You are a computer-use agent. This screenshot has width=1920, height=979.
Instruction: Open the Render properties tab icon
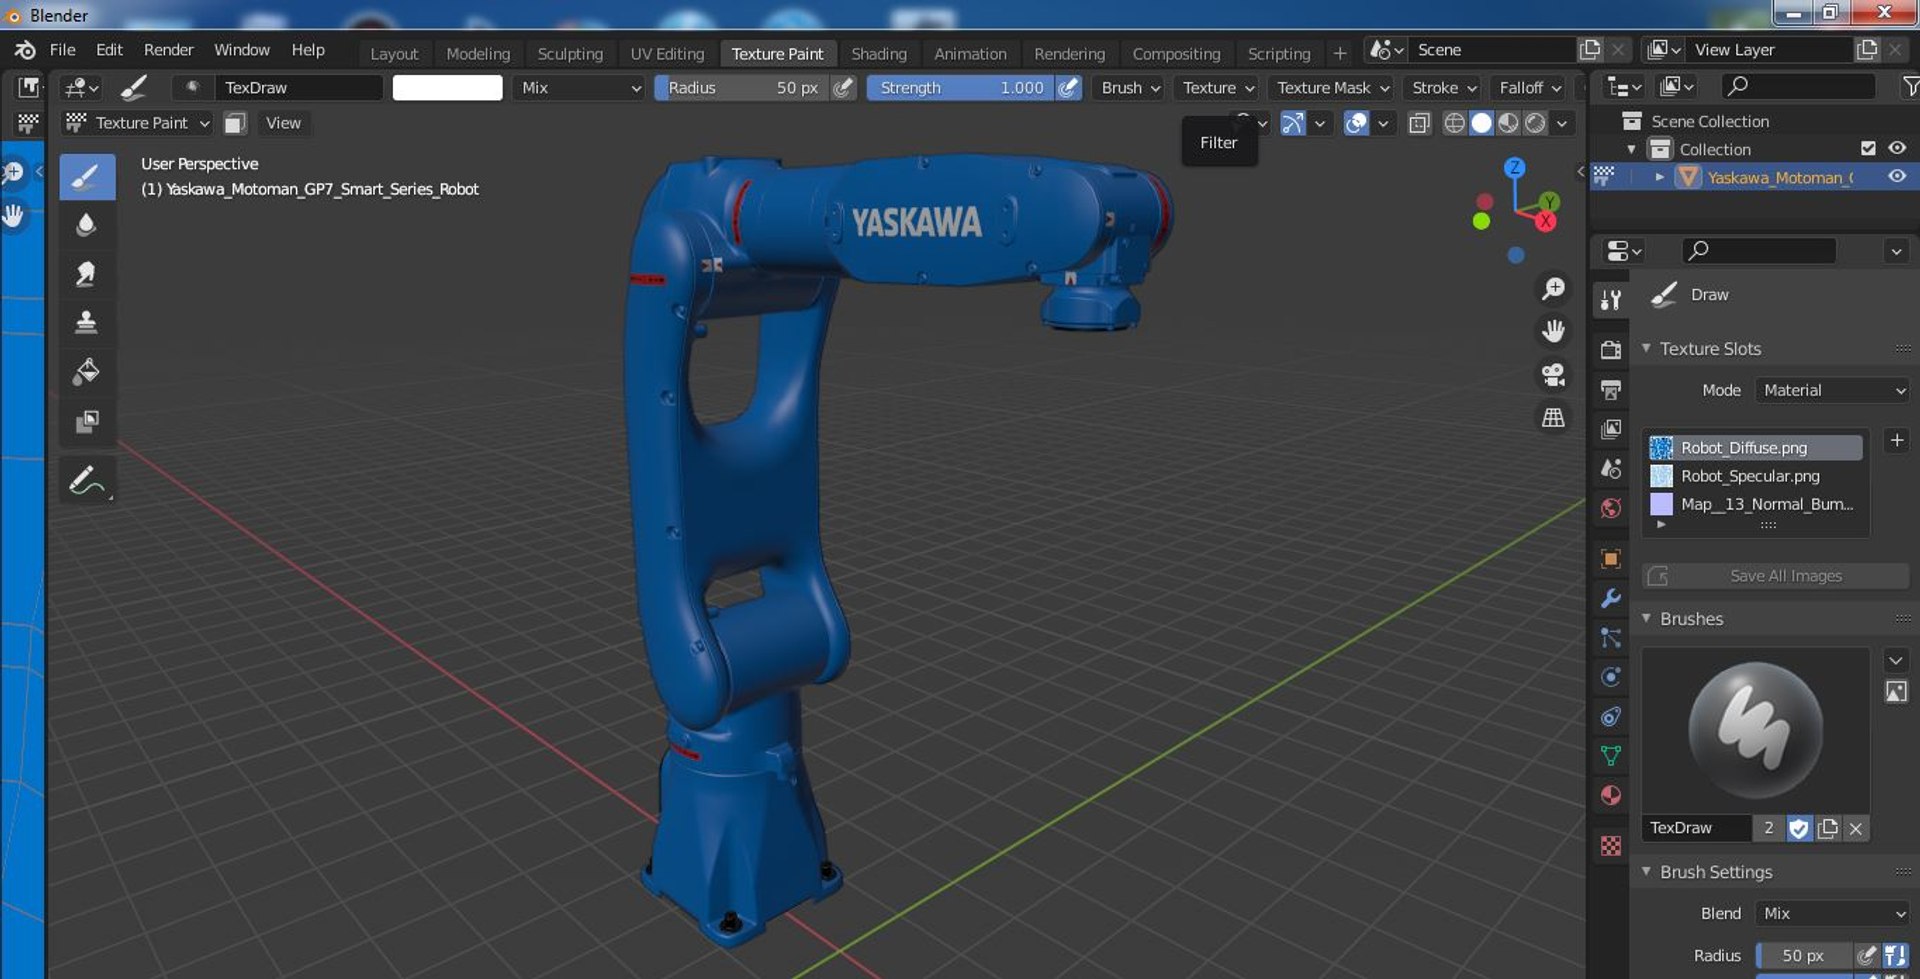[x=1610, y=349]
